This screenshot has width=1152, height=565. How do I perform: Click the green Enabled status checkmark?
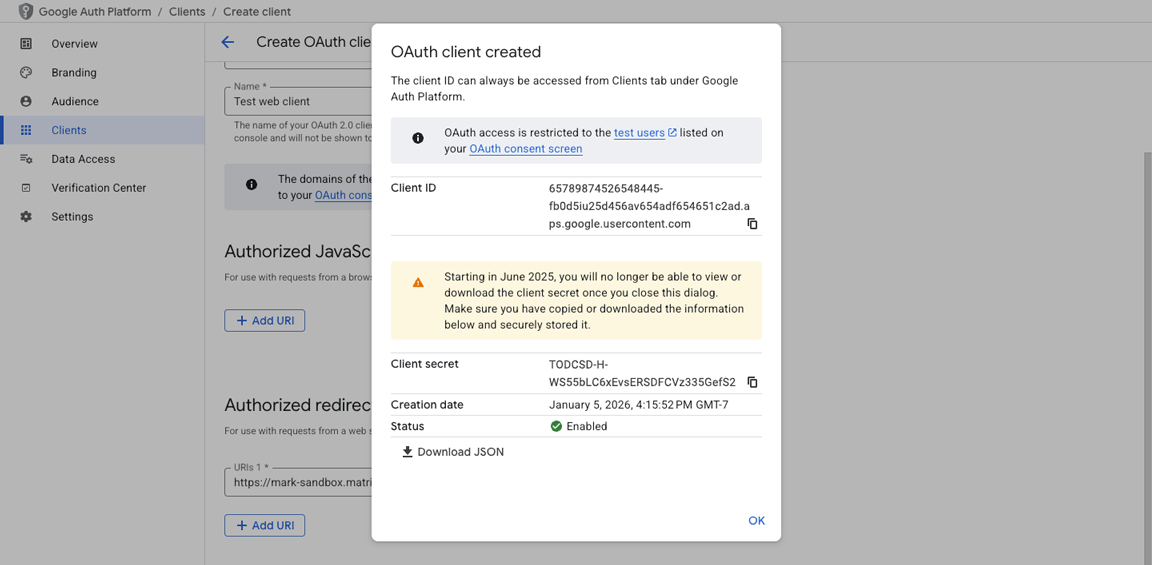tap(556, 426)
